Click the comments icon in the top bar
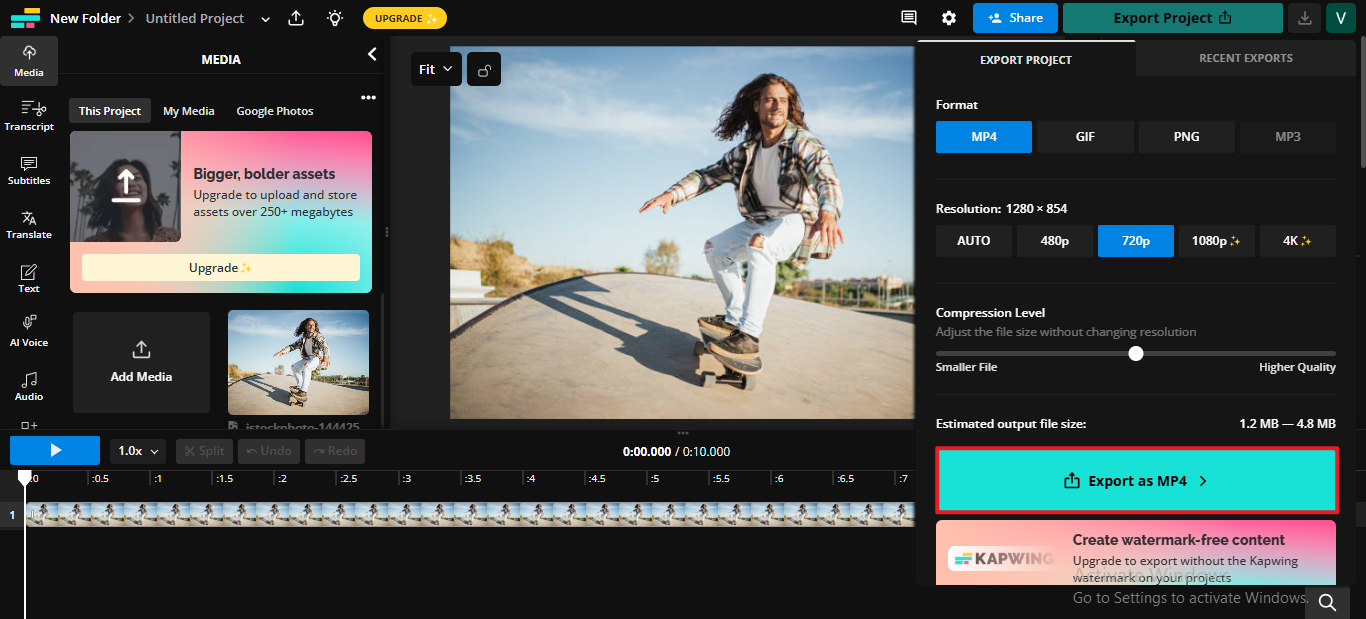Screen dimensions: 1366x619 tap(908, 18)
